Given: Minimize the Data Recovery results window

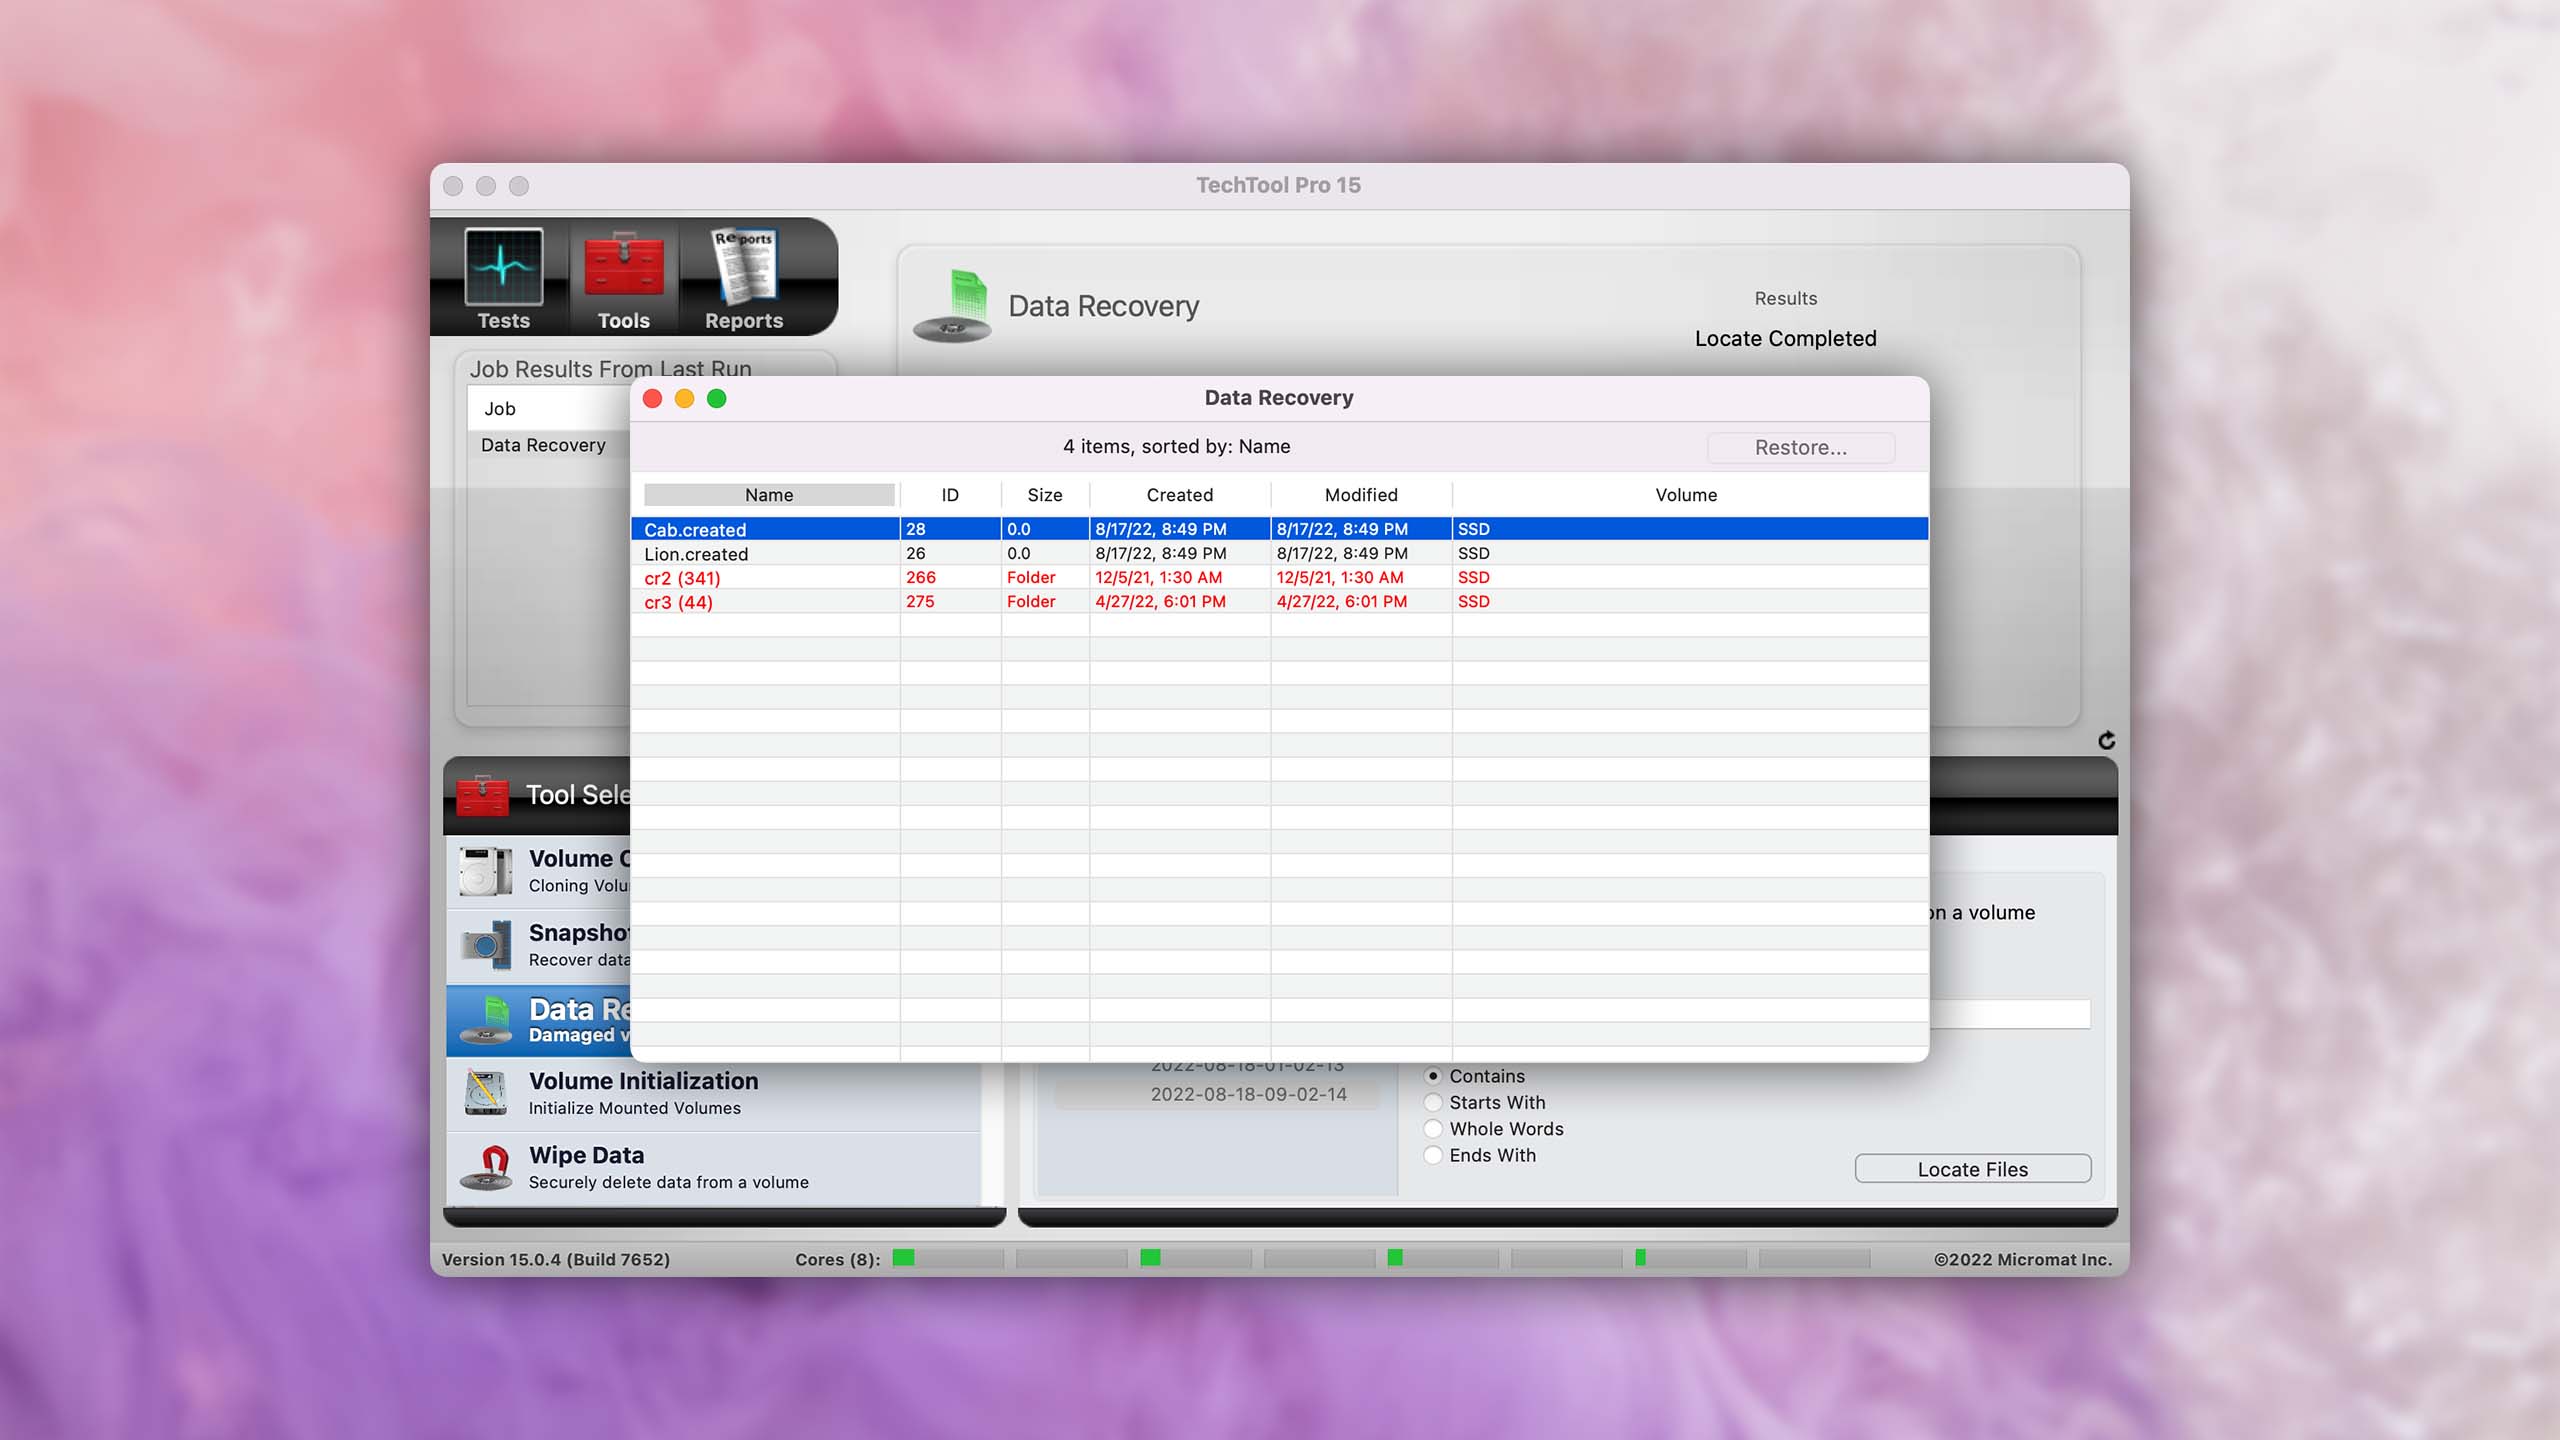Looking at the screenshot, I should tap(684, 398).
